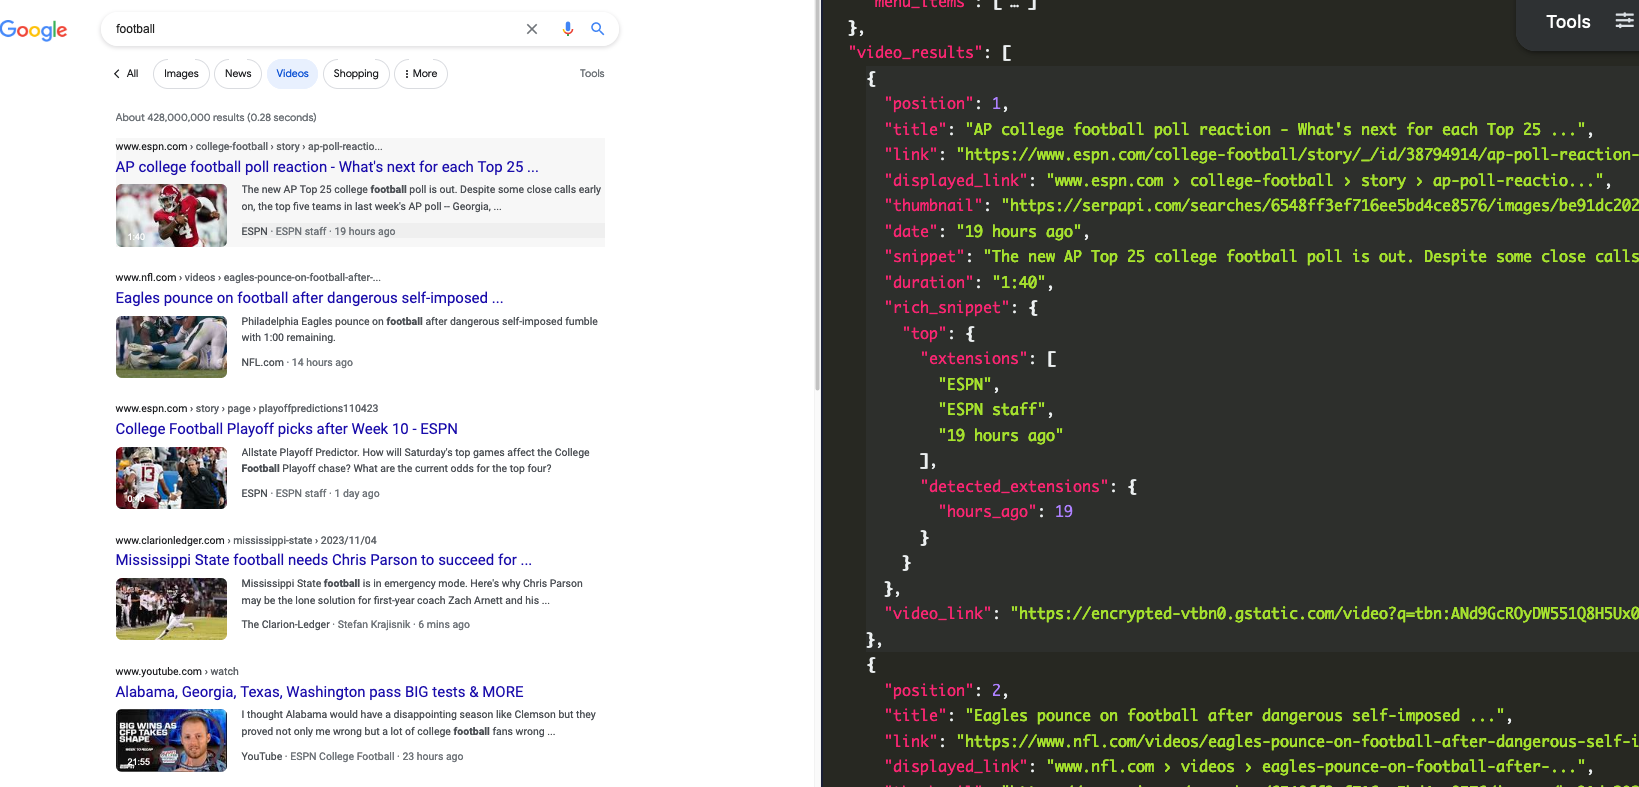The width and height of the screenshot is (1639, 787).
Task: Click "NFL.com · 14 hours ago" source line
Action: pyautogui.click(x=297, y=363)
